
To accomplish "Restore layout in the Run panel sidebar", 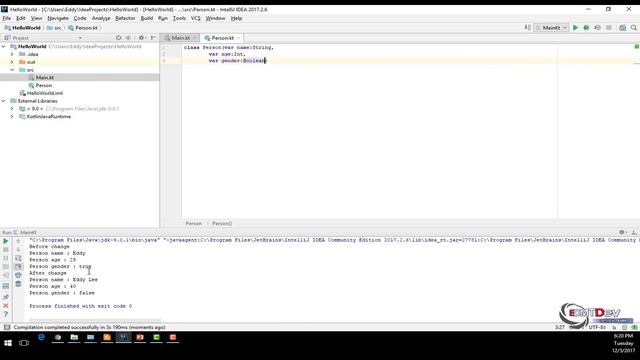I will coord(6,286).
